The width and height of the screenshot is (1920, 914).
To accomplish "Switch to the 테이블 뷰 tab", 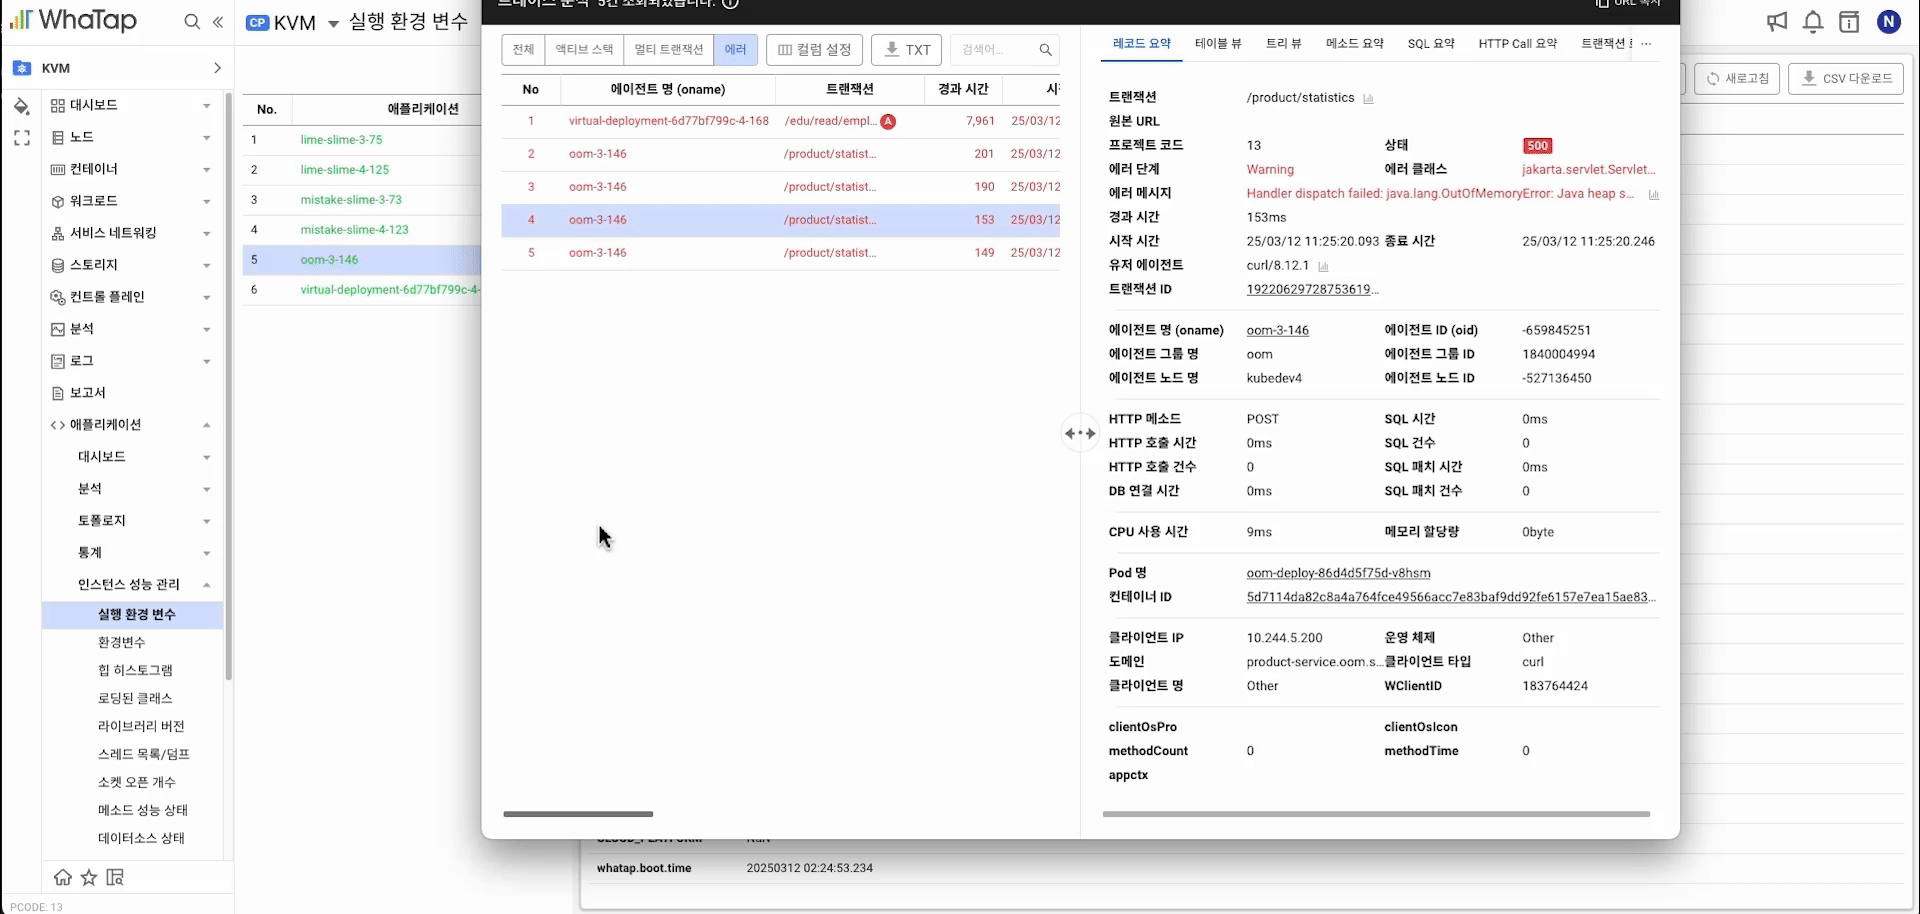I will [x=1218, y=44].
